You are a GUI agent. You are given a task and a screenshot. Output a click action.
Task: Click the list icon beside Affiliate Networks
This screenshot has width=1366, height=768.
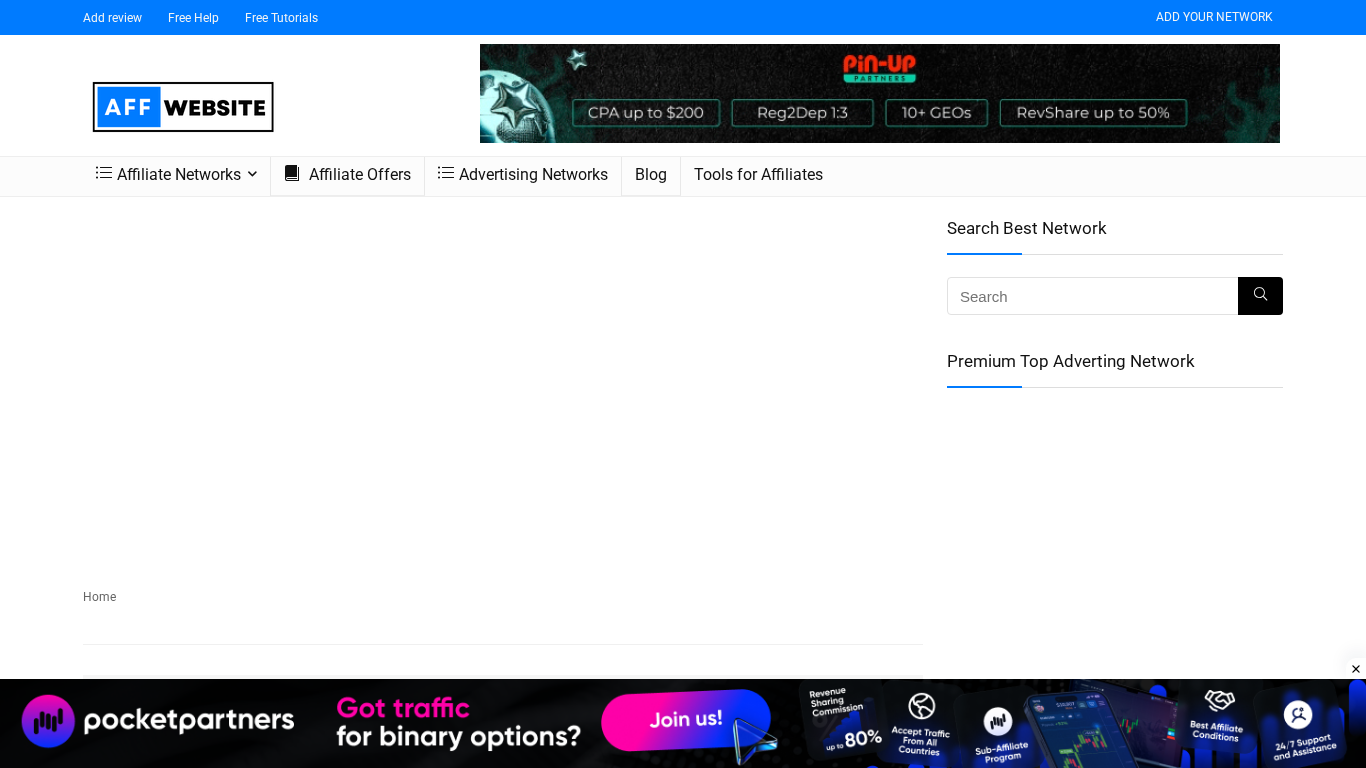coord(104,174)
